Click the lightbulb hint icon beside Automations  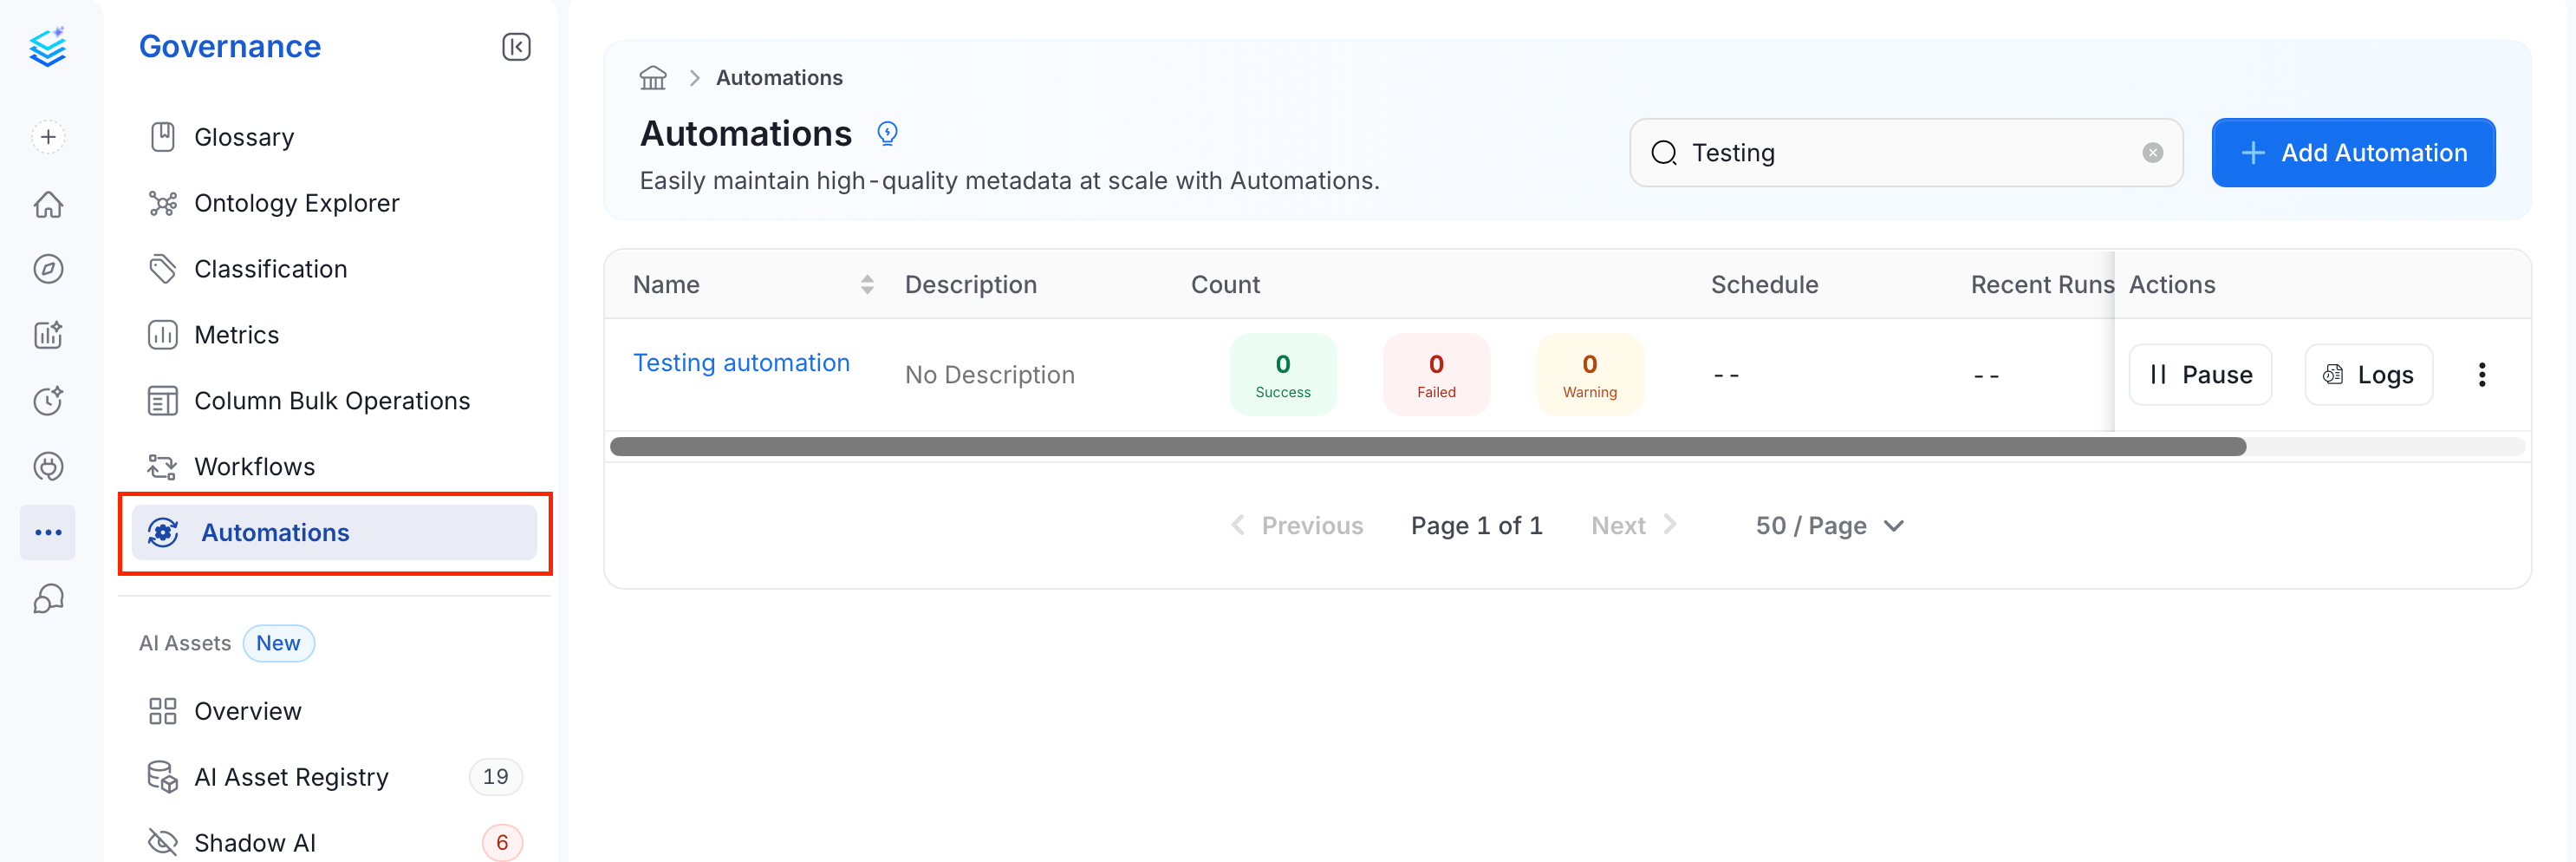coord(887,133)
